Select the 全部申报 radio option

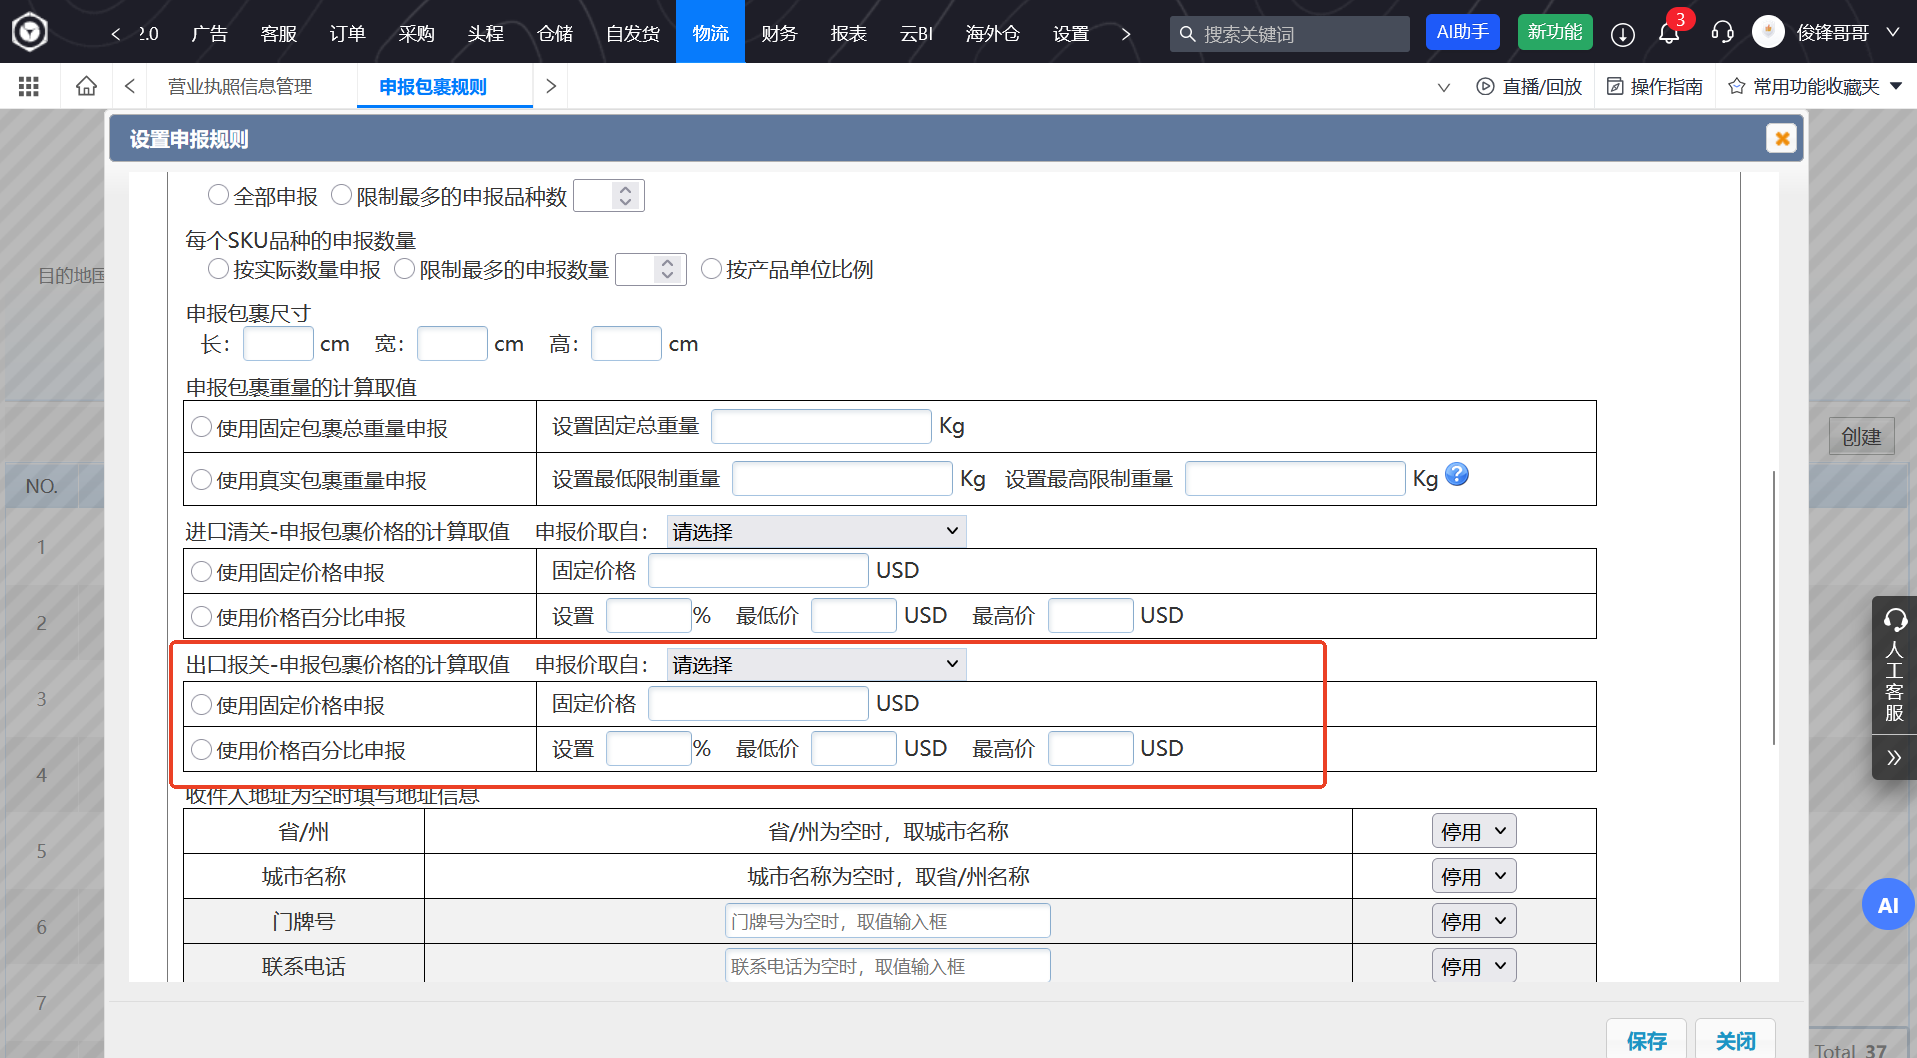pyautogui.click(x=218, y=195)
